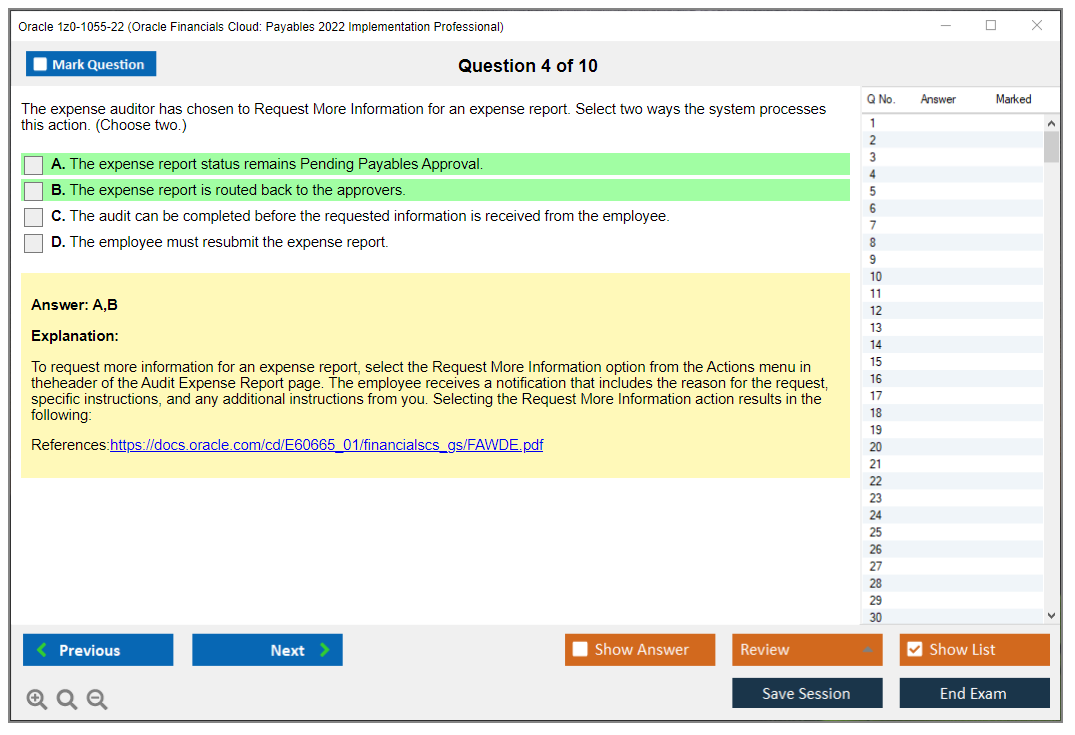This screenshot has width=1075, height=735.
Task: Click the left arrow on the Previous button
Action: (42, 650)
